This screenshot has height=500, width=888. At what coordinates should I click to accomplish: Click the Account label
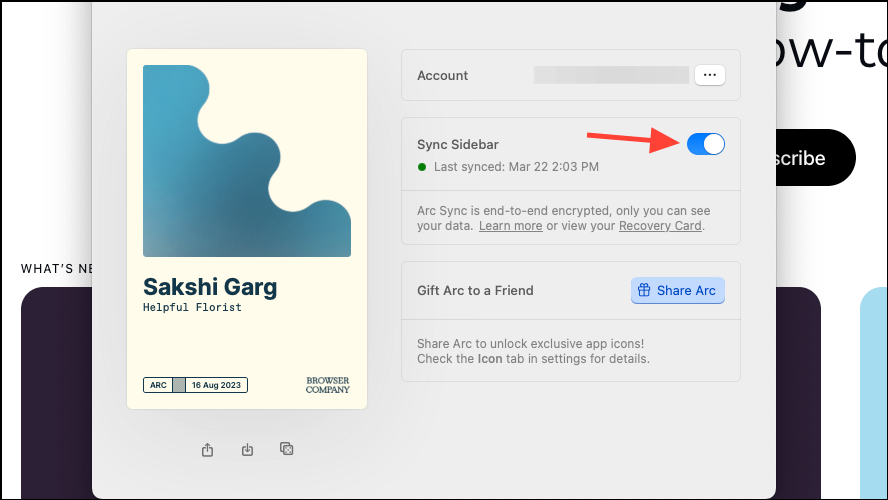442,75
